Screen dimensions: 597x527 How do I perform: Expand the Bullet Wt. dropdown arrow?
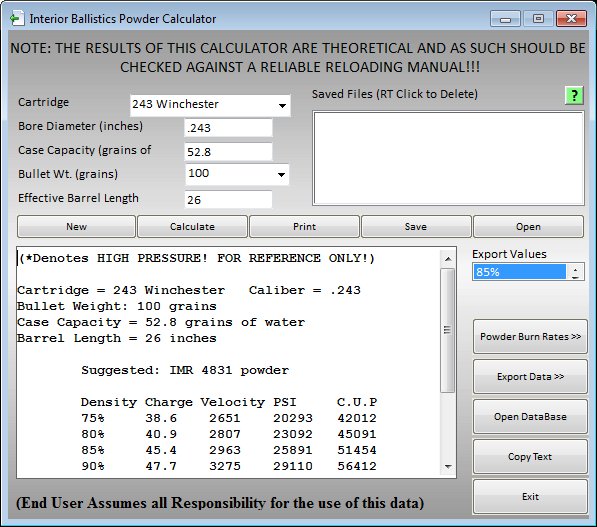[281, 175]
